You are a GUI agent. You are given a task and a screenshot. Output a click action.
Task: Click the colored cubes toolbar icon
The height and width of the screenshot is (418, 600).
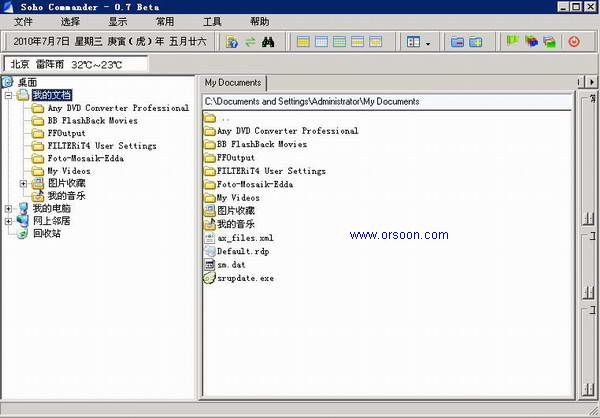[530, 42]
